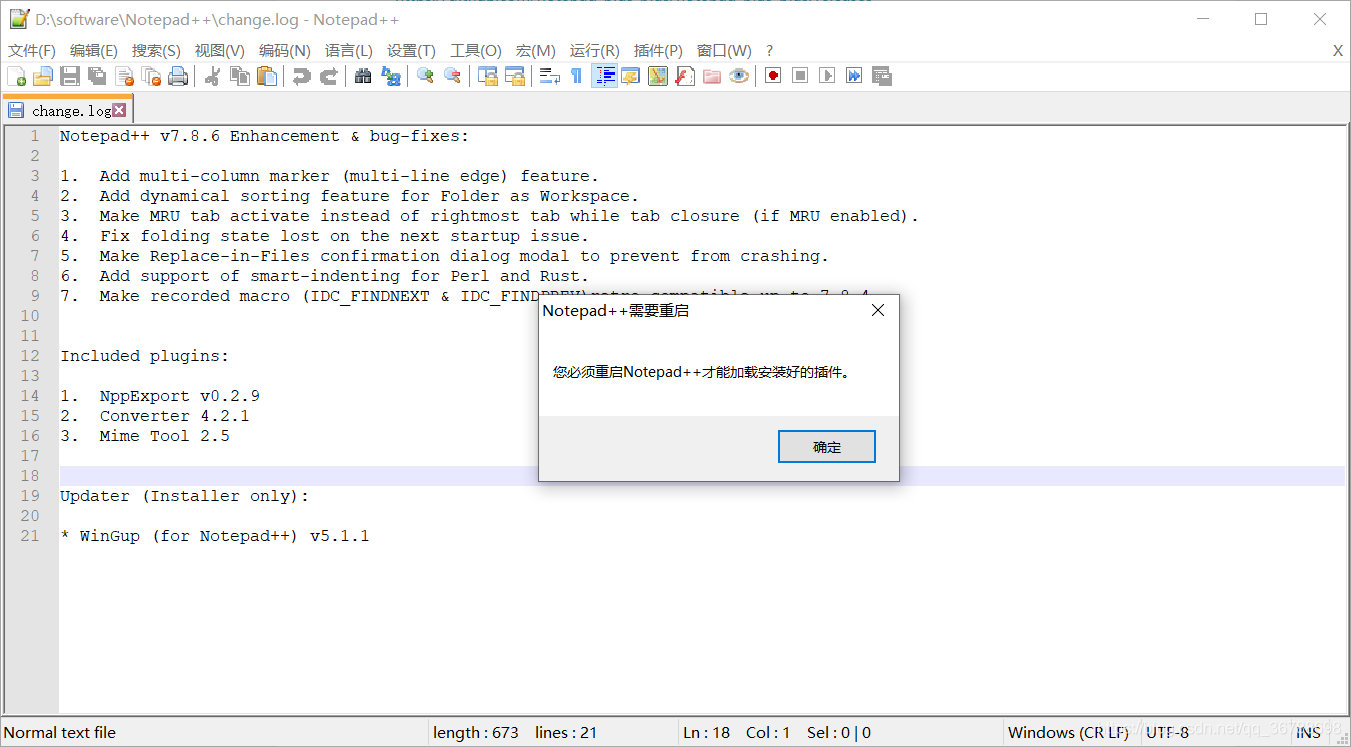Redo the action via toolbar arrow
This screenshot has height=747, width=1351.
pos(328,76)
